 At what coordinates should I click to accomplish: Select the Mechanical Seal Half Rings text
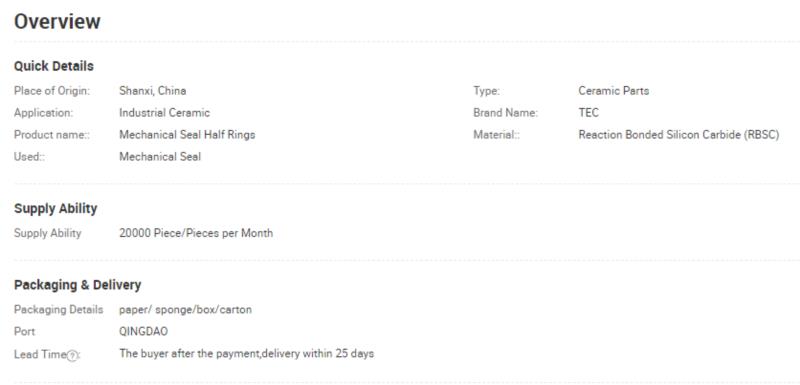click(187, 135)
